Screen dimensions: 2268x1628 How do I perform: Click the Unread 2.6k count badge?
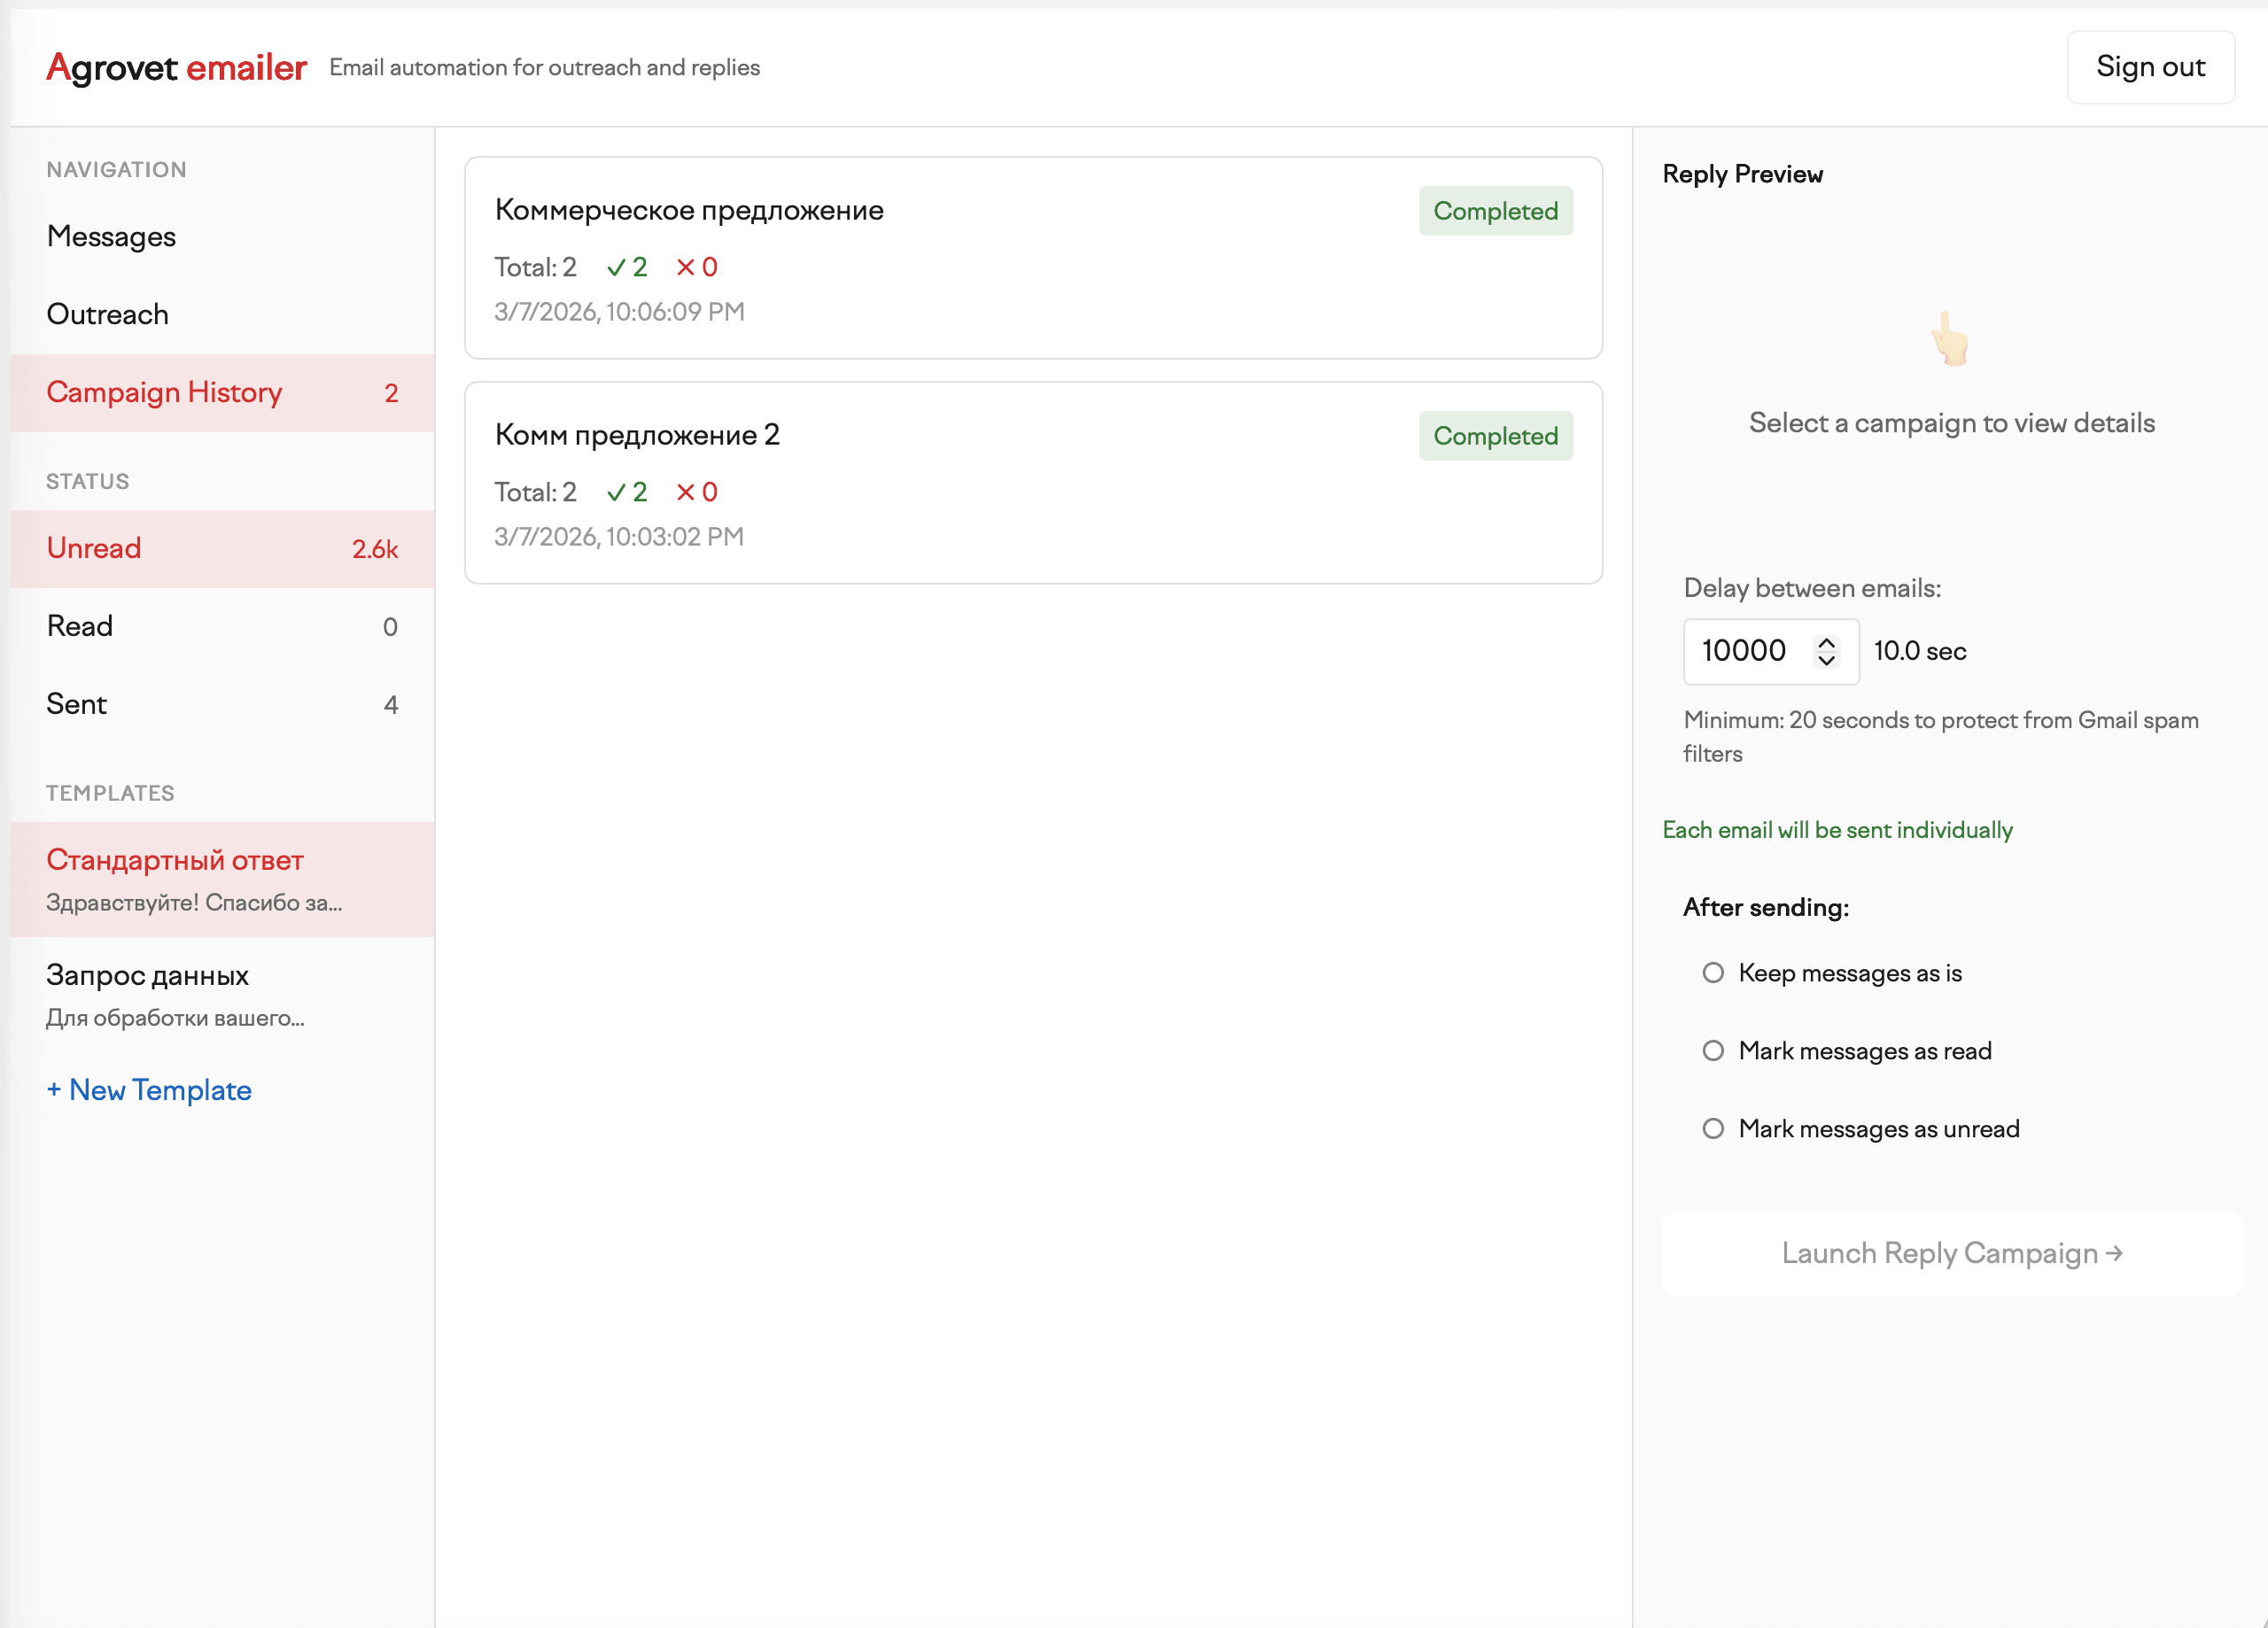(375, 549)
